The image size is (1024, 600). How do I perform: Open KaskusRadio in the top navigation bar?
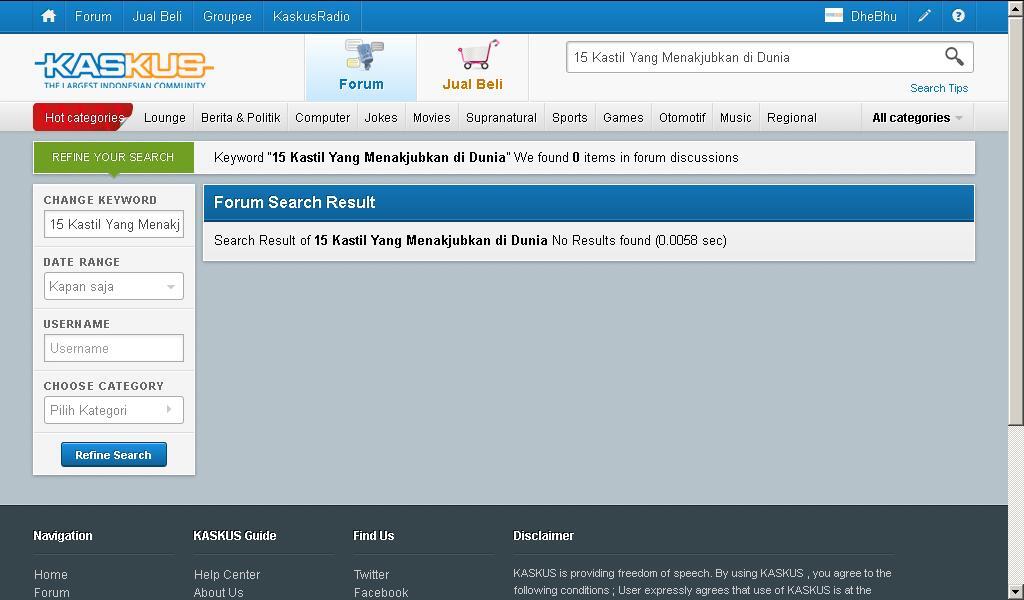tap(312, 16)
